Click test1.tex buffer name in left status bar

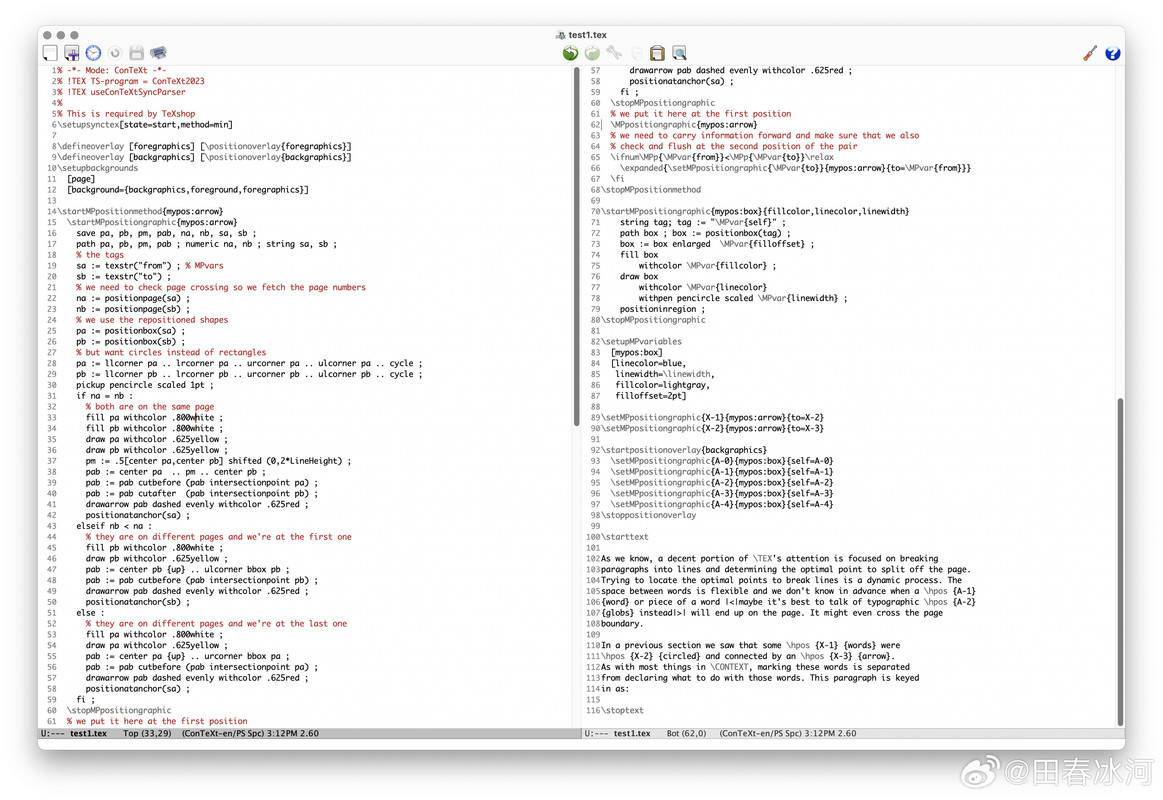click(88, 733)
